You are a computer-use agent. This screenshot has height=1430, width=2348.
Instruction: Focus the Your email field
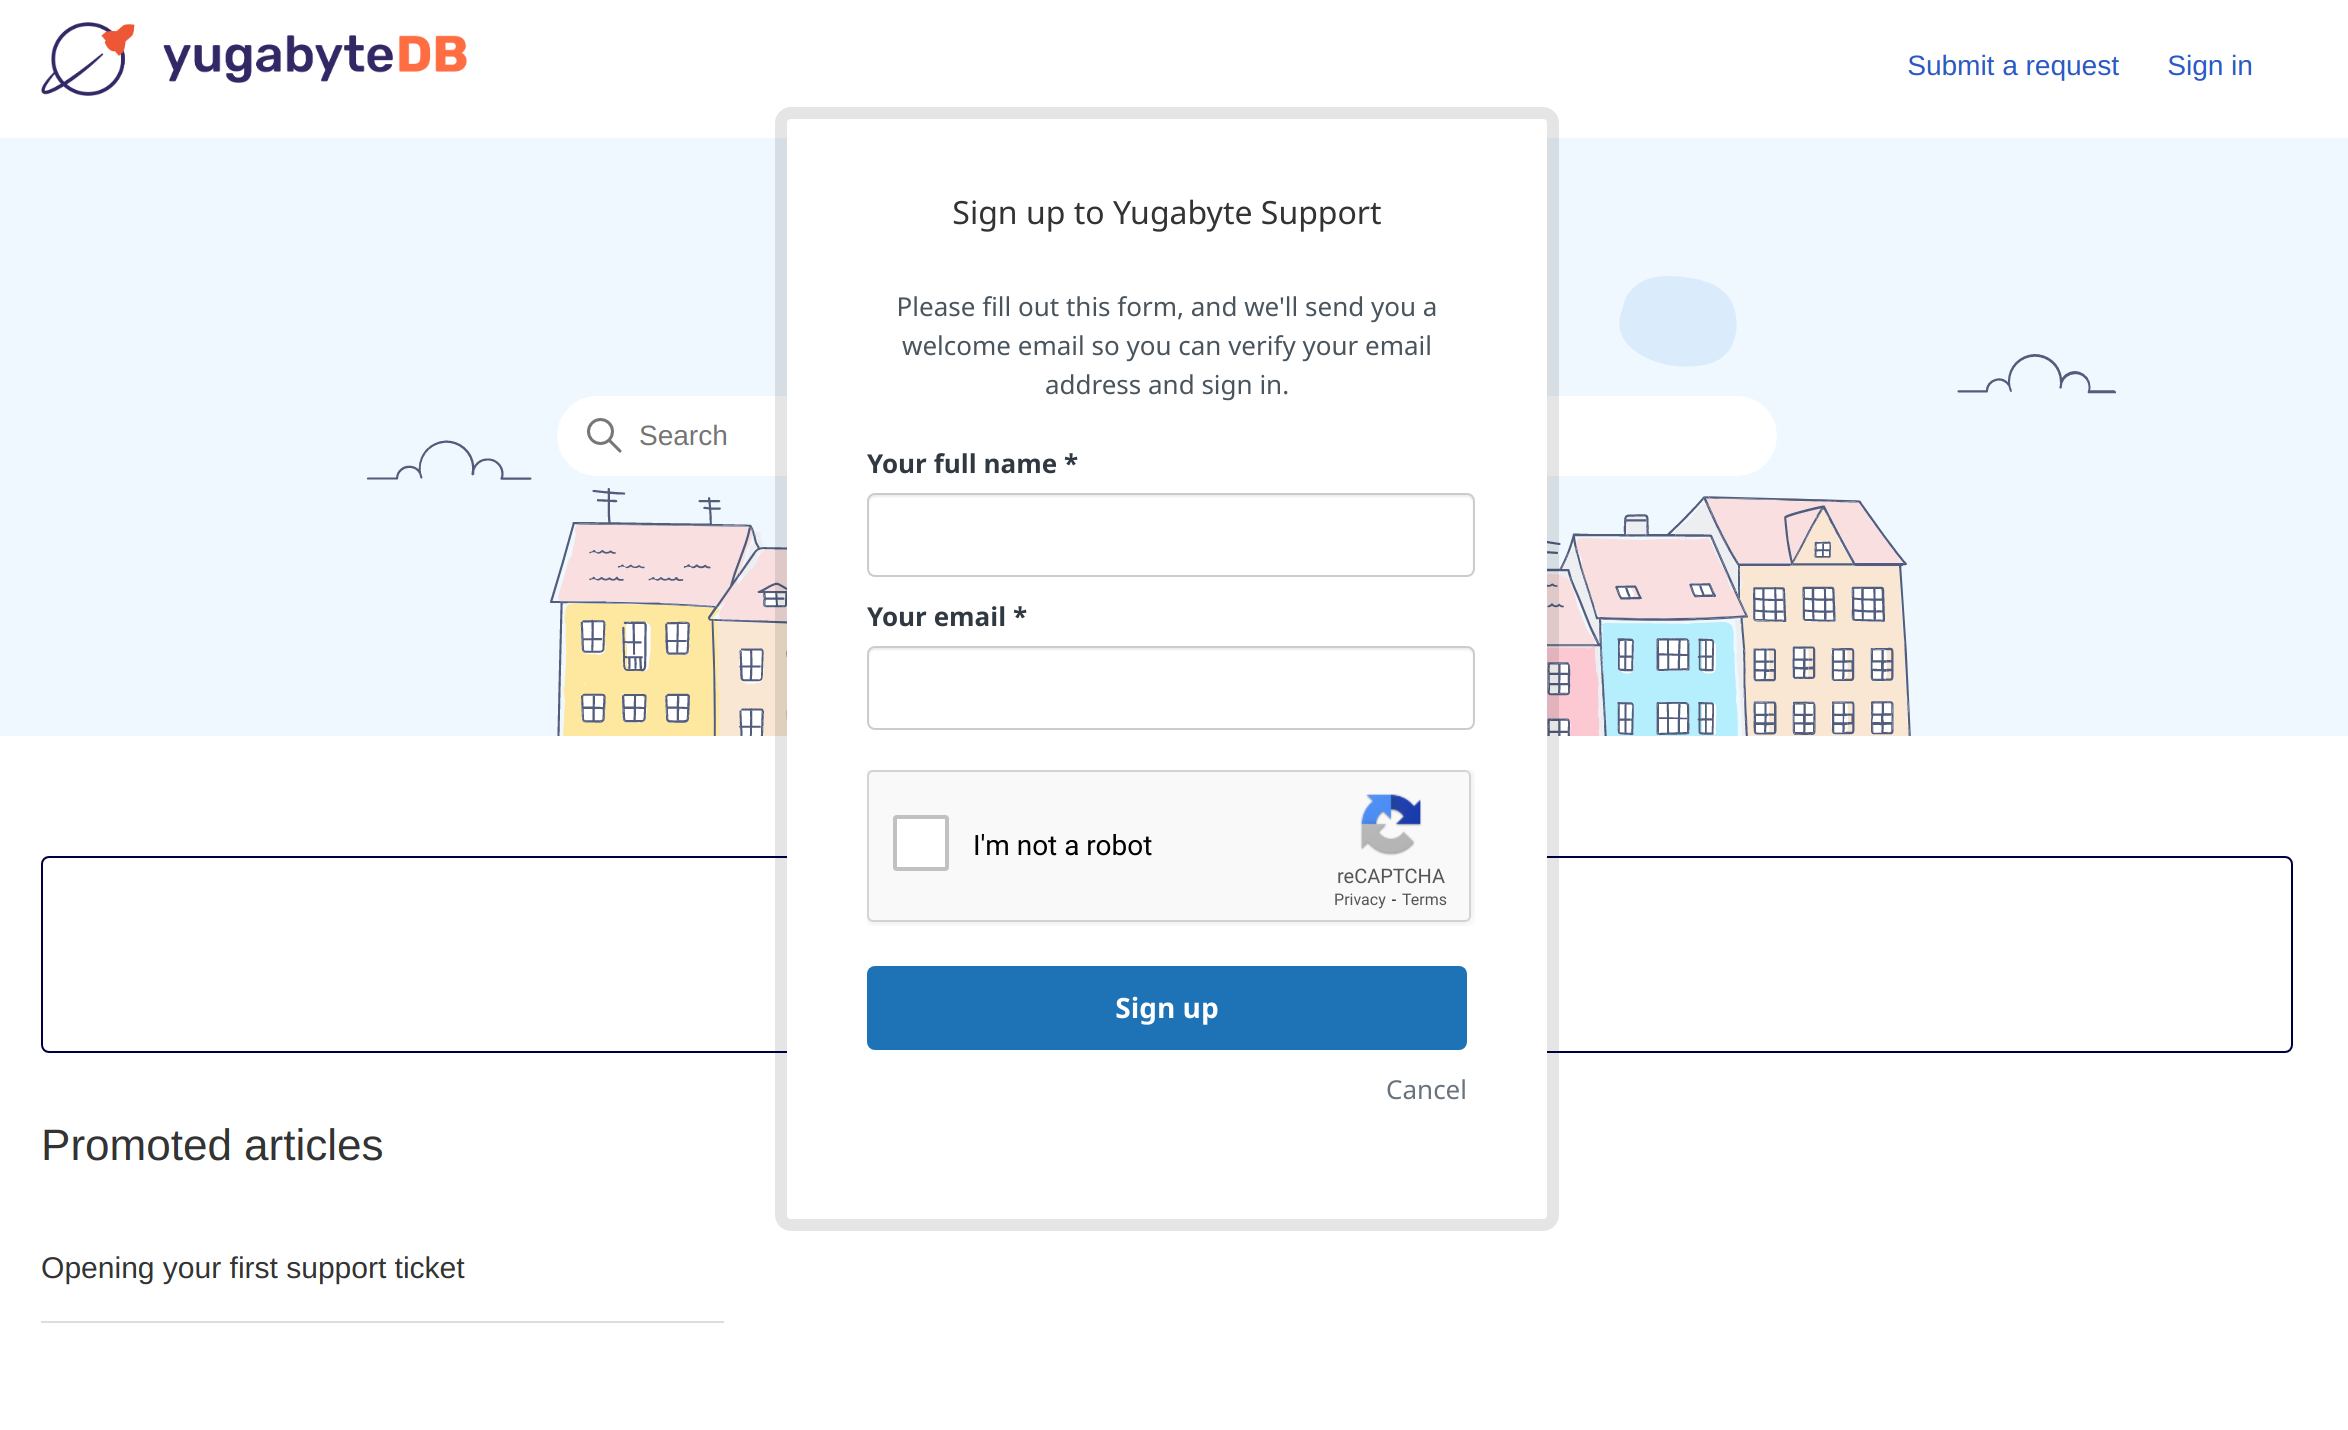(1170, 688)
